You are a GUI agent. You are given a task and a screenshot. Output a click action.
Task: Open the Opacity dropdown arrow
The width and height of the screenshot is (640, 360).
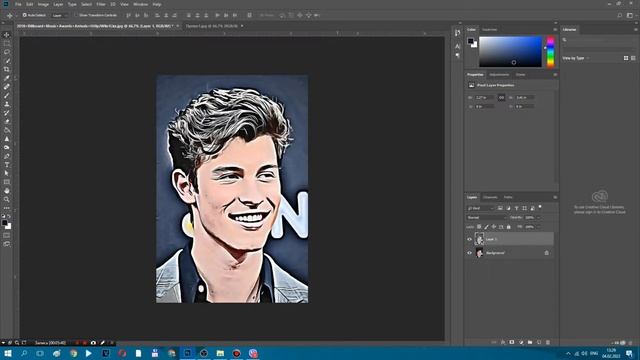[x=538, y=218]
